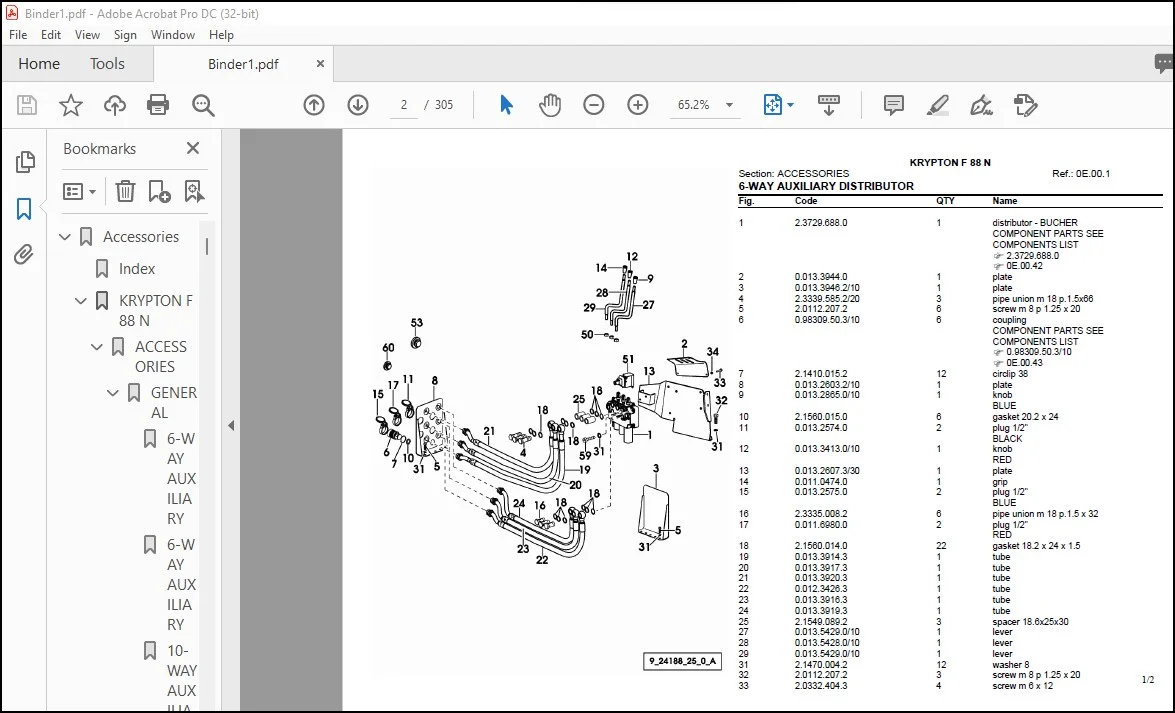Screen dimensions: 1175x713
Task: Open bookmarks options menu dropdown
Action: point(79,192)
